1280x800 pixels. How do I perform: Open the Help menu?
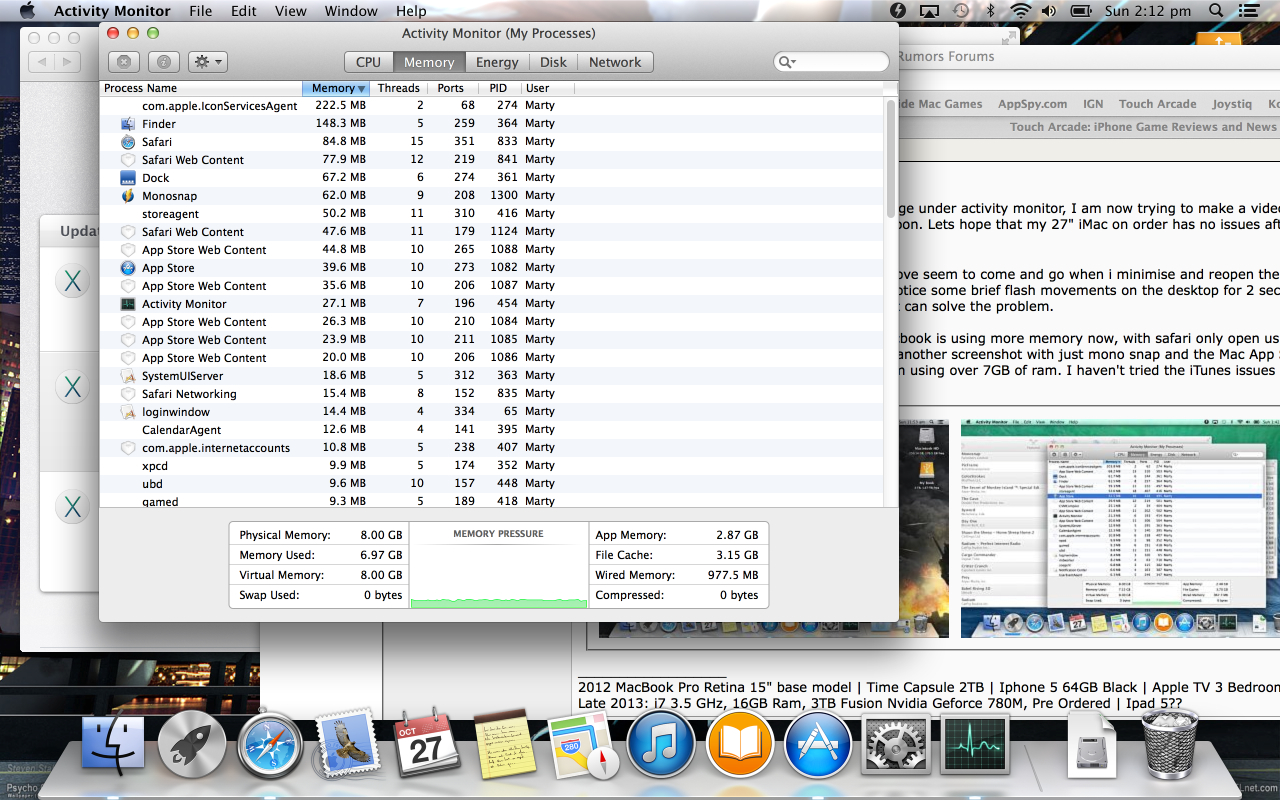(411, 11)
